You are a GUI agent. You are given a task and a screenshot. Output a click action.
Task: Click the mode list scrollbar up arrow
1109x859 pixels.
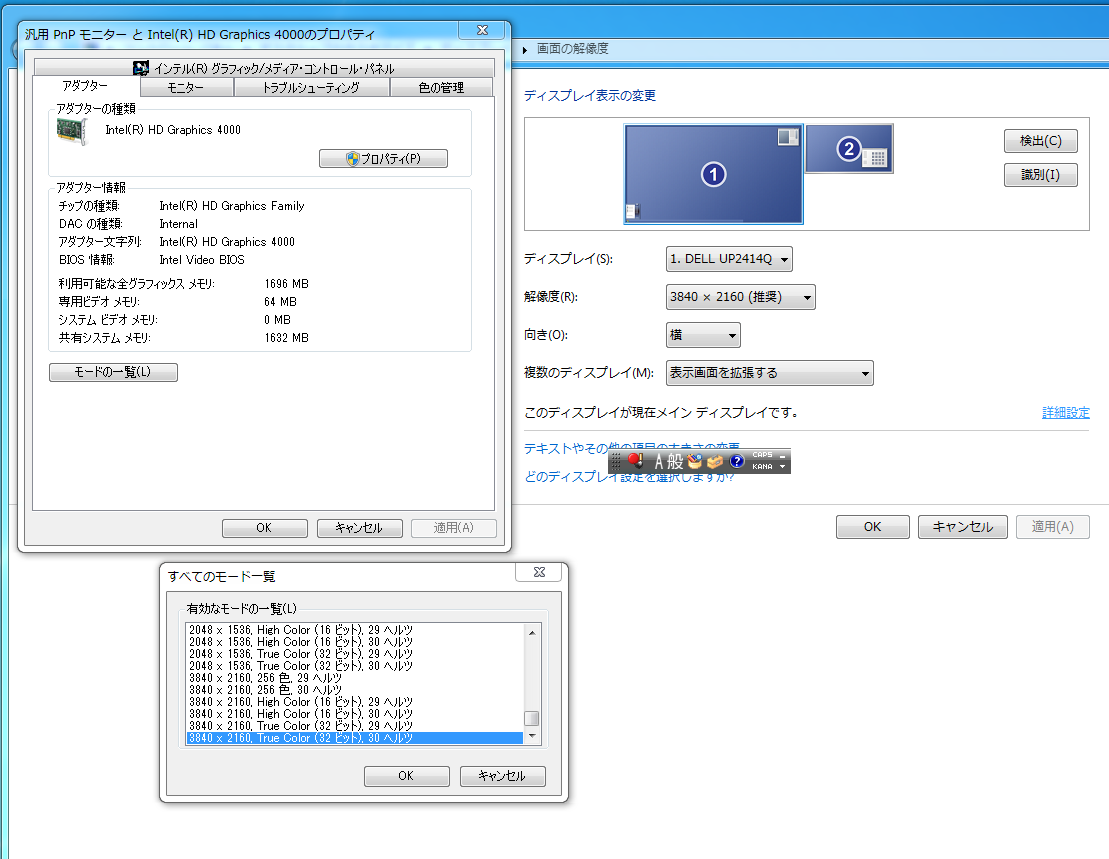tap(533, 631)
